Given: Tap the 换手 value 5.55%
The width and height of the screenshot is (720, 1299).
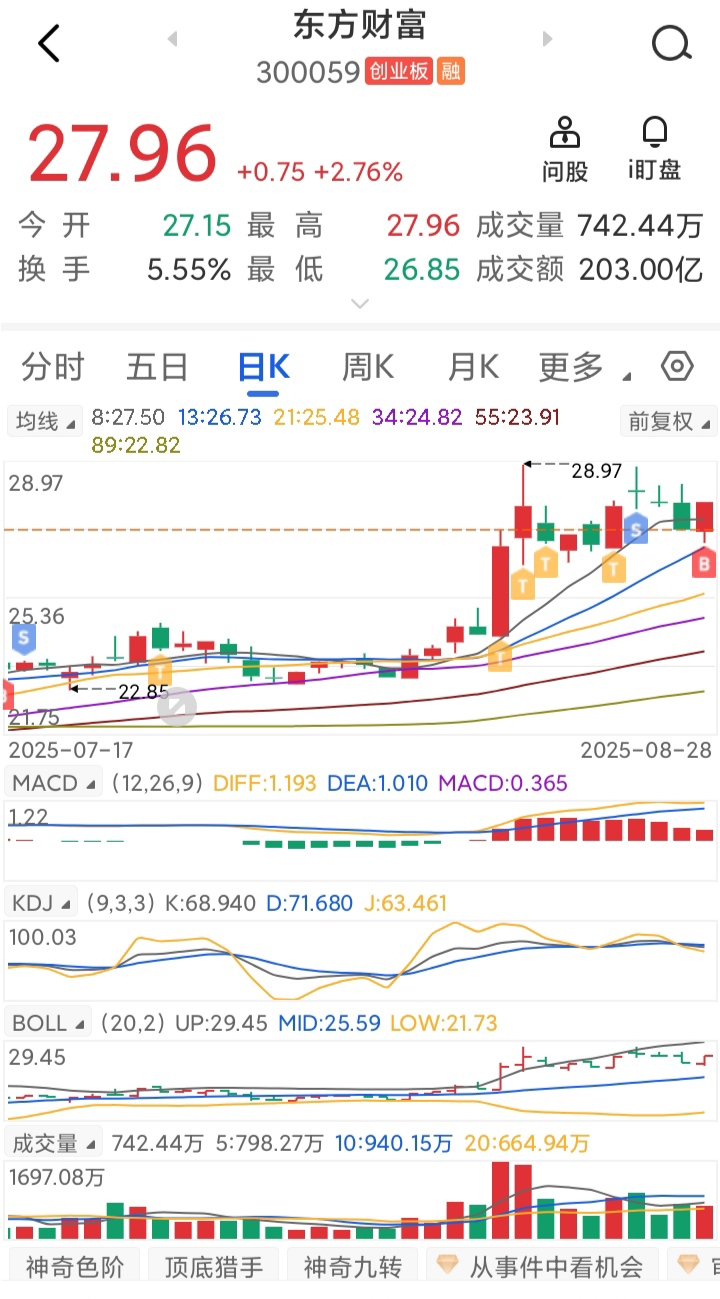Looking at the screenshot, I should coord(189,270).
